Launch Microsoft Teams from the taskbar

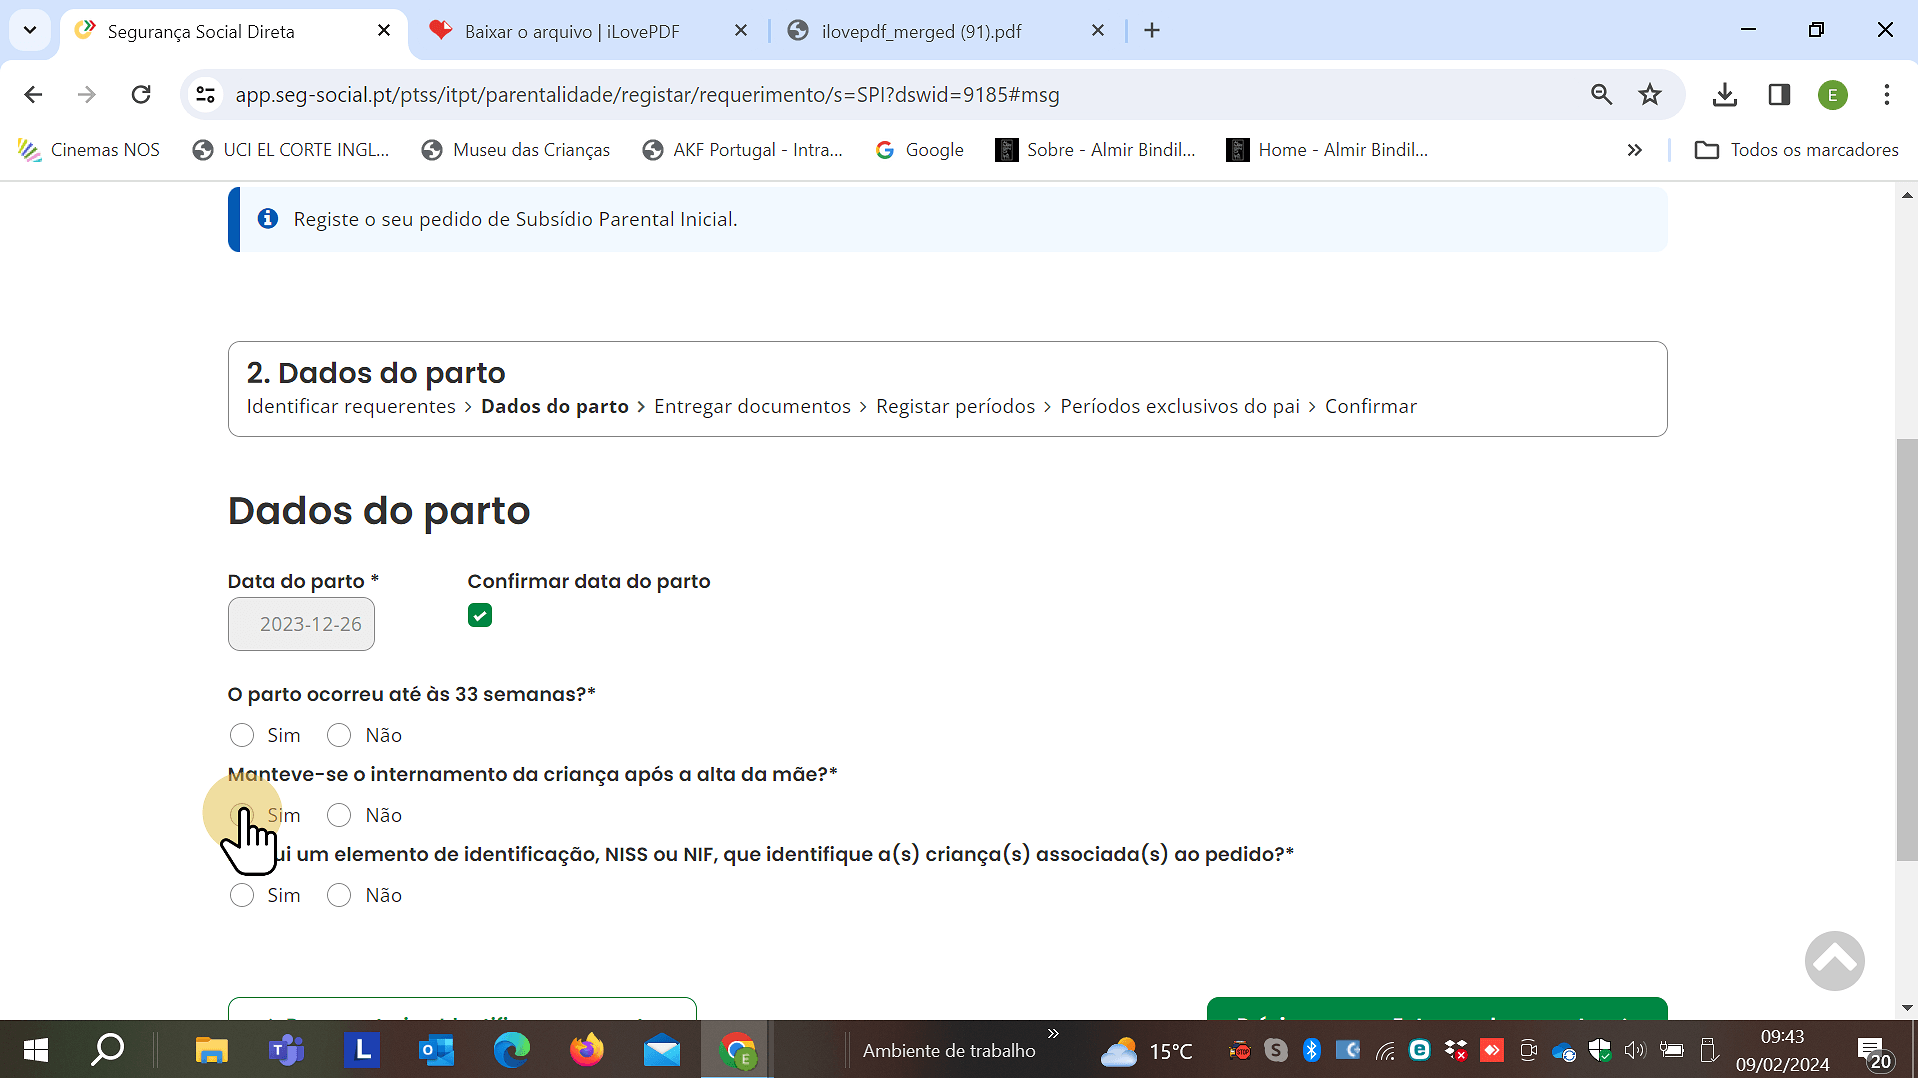coord(286,1050)
